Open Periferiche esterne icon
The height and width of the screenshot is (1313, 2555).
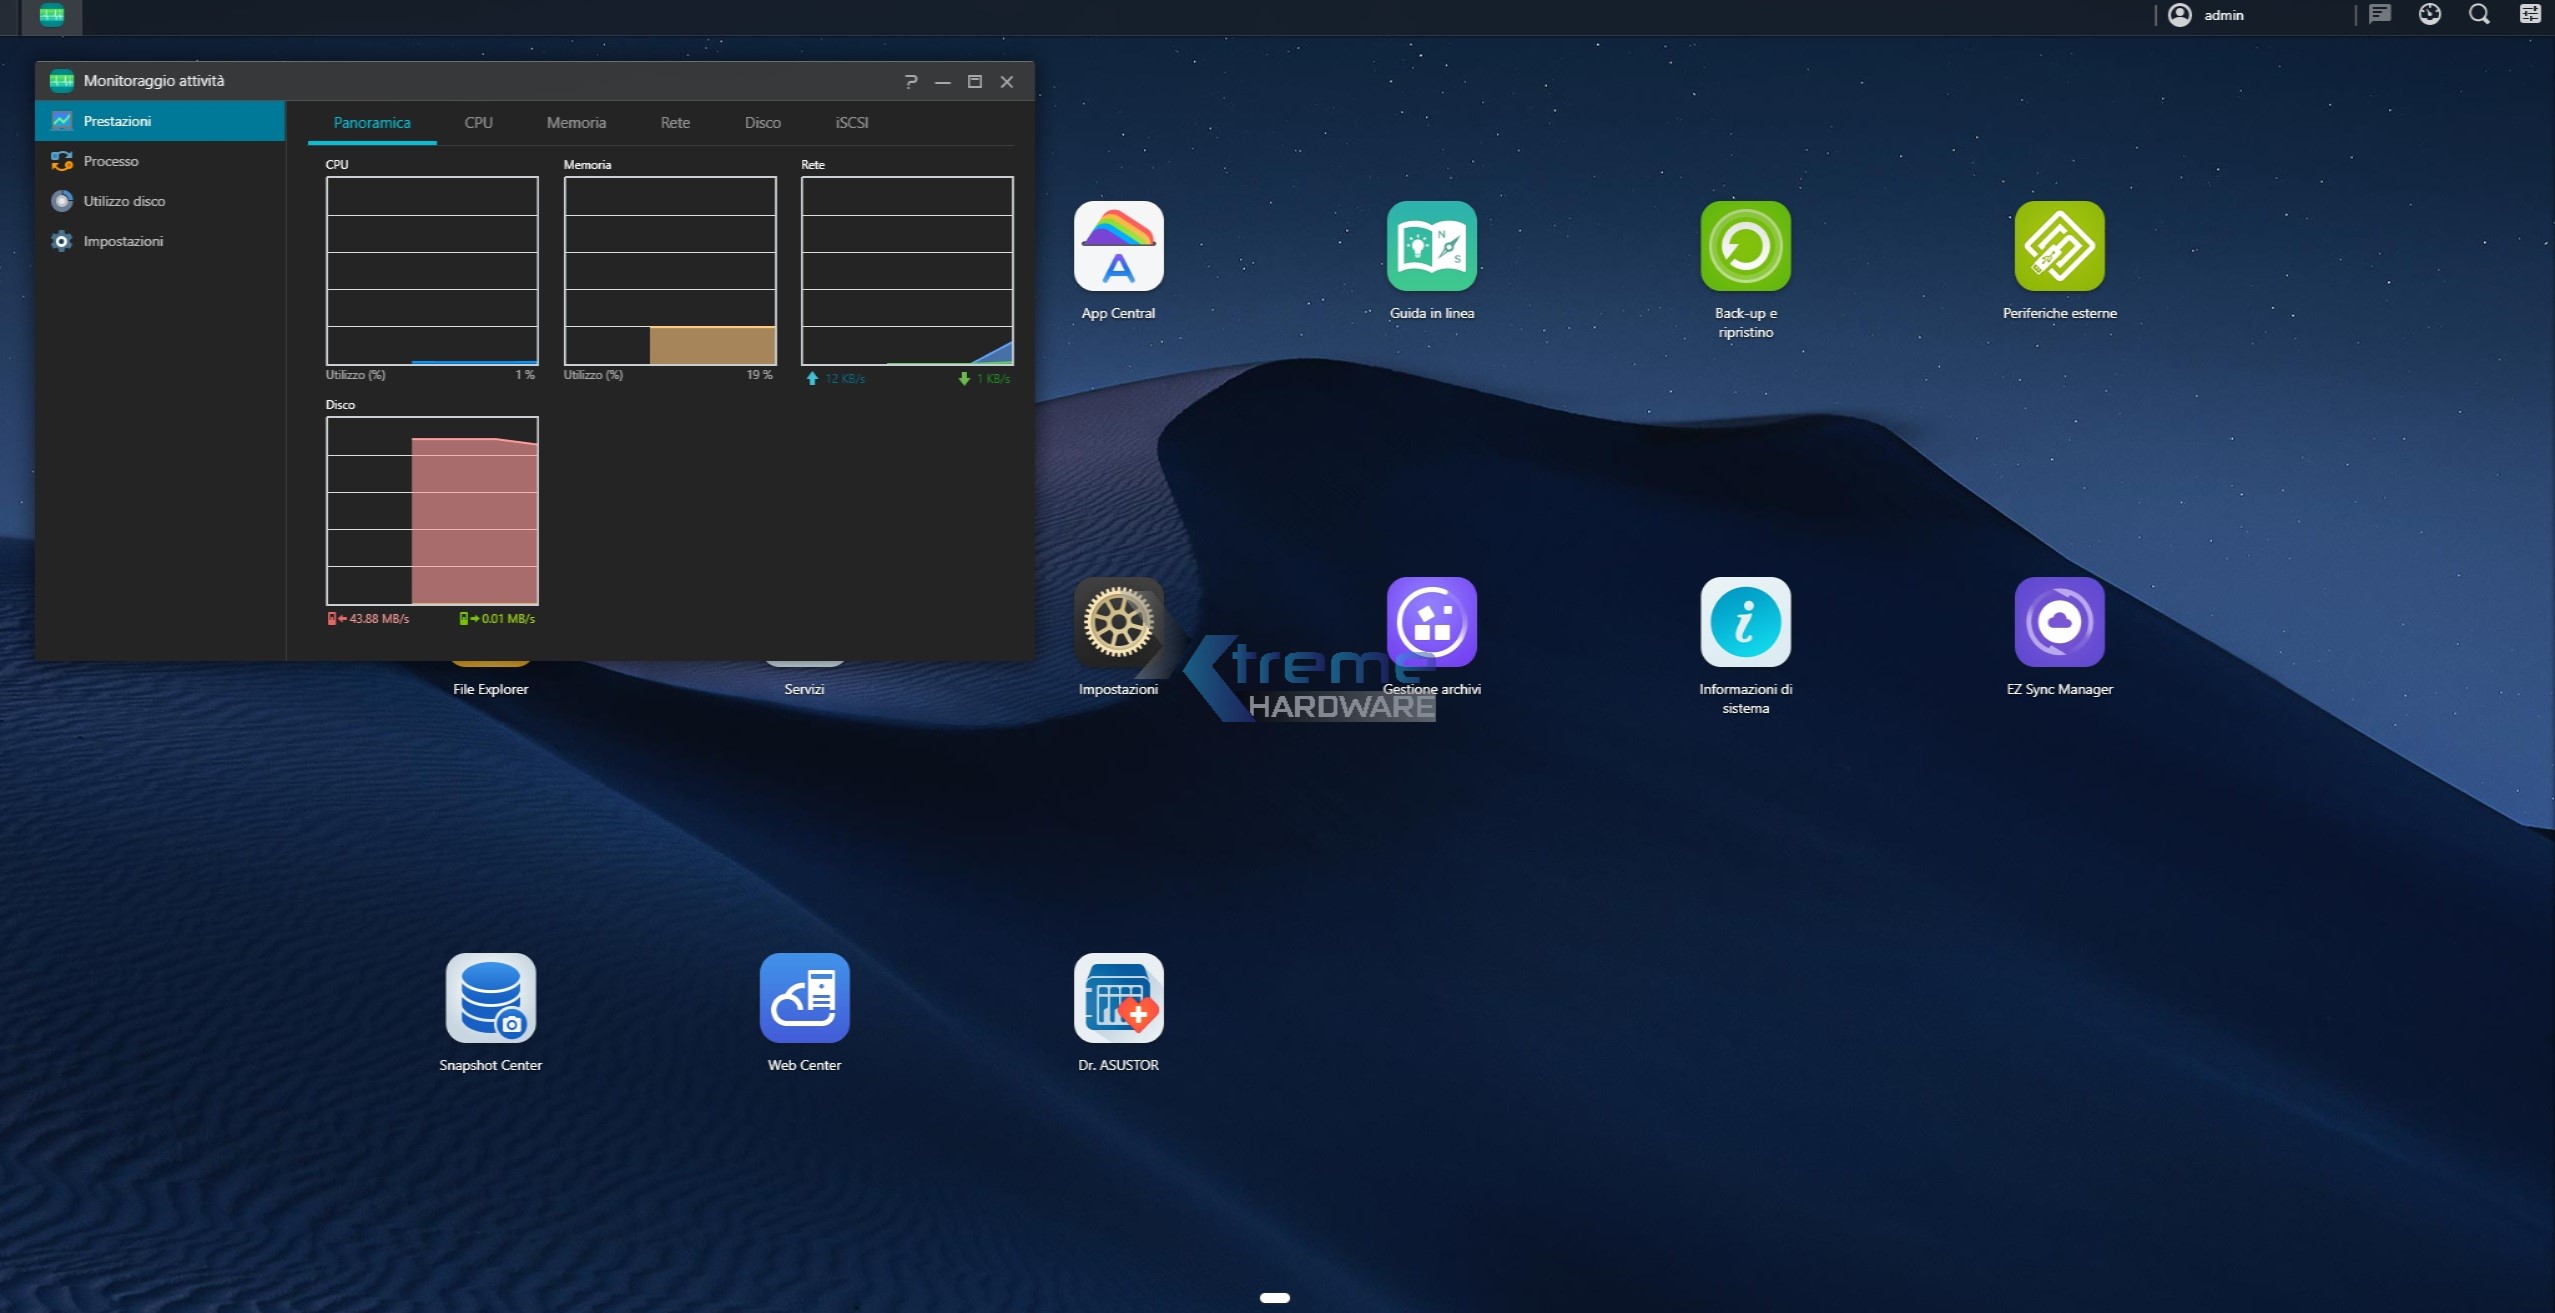(x=2059, y=247)
